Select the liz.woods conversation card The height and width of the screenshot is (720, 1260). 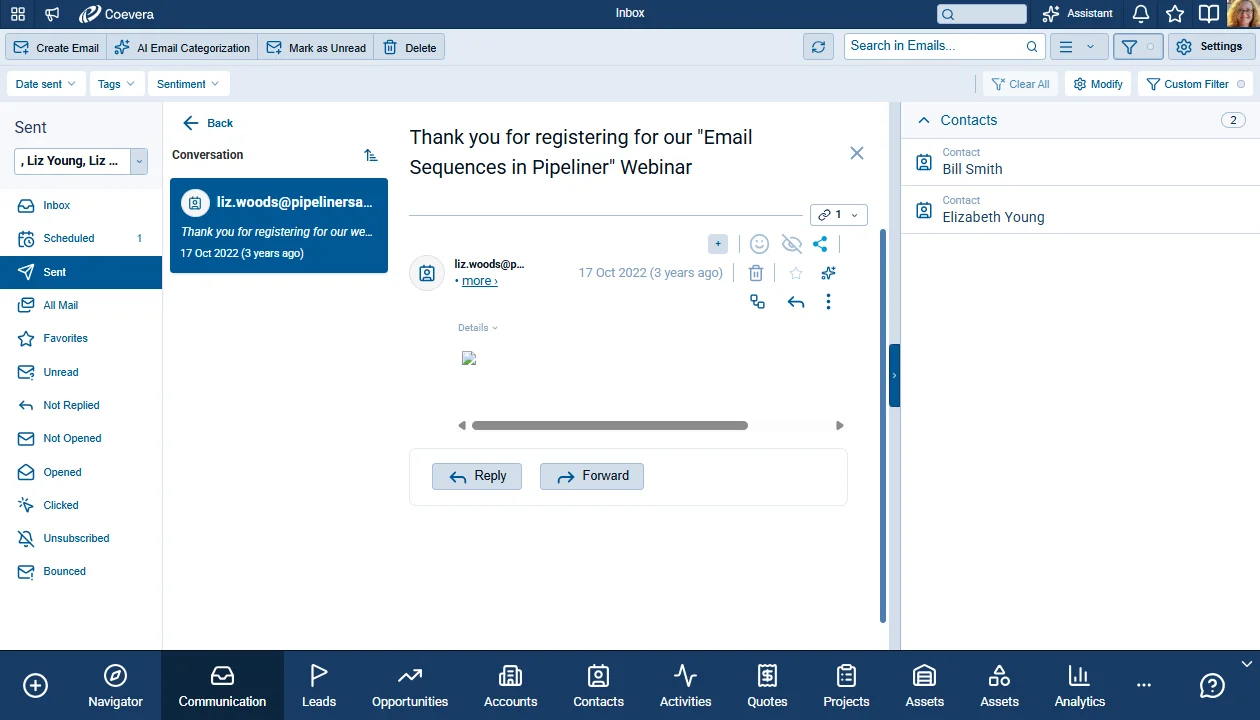pos(279,226)
